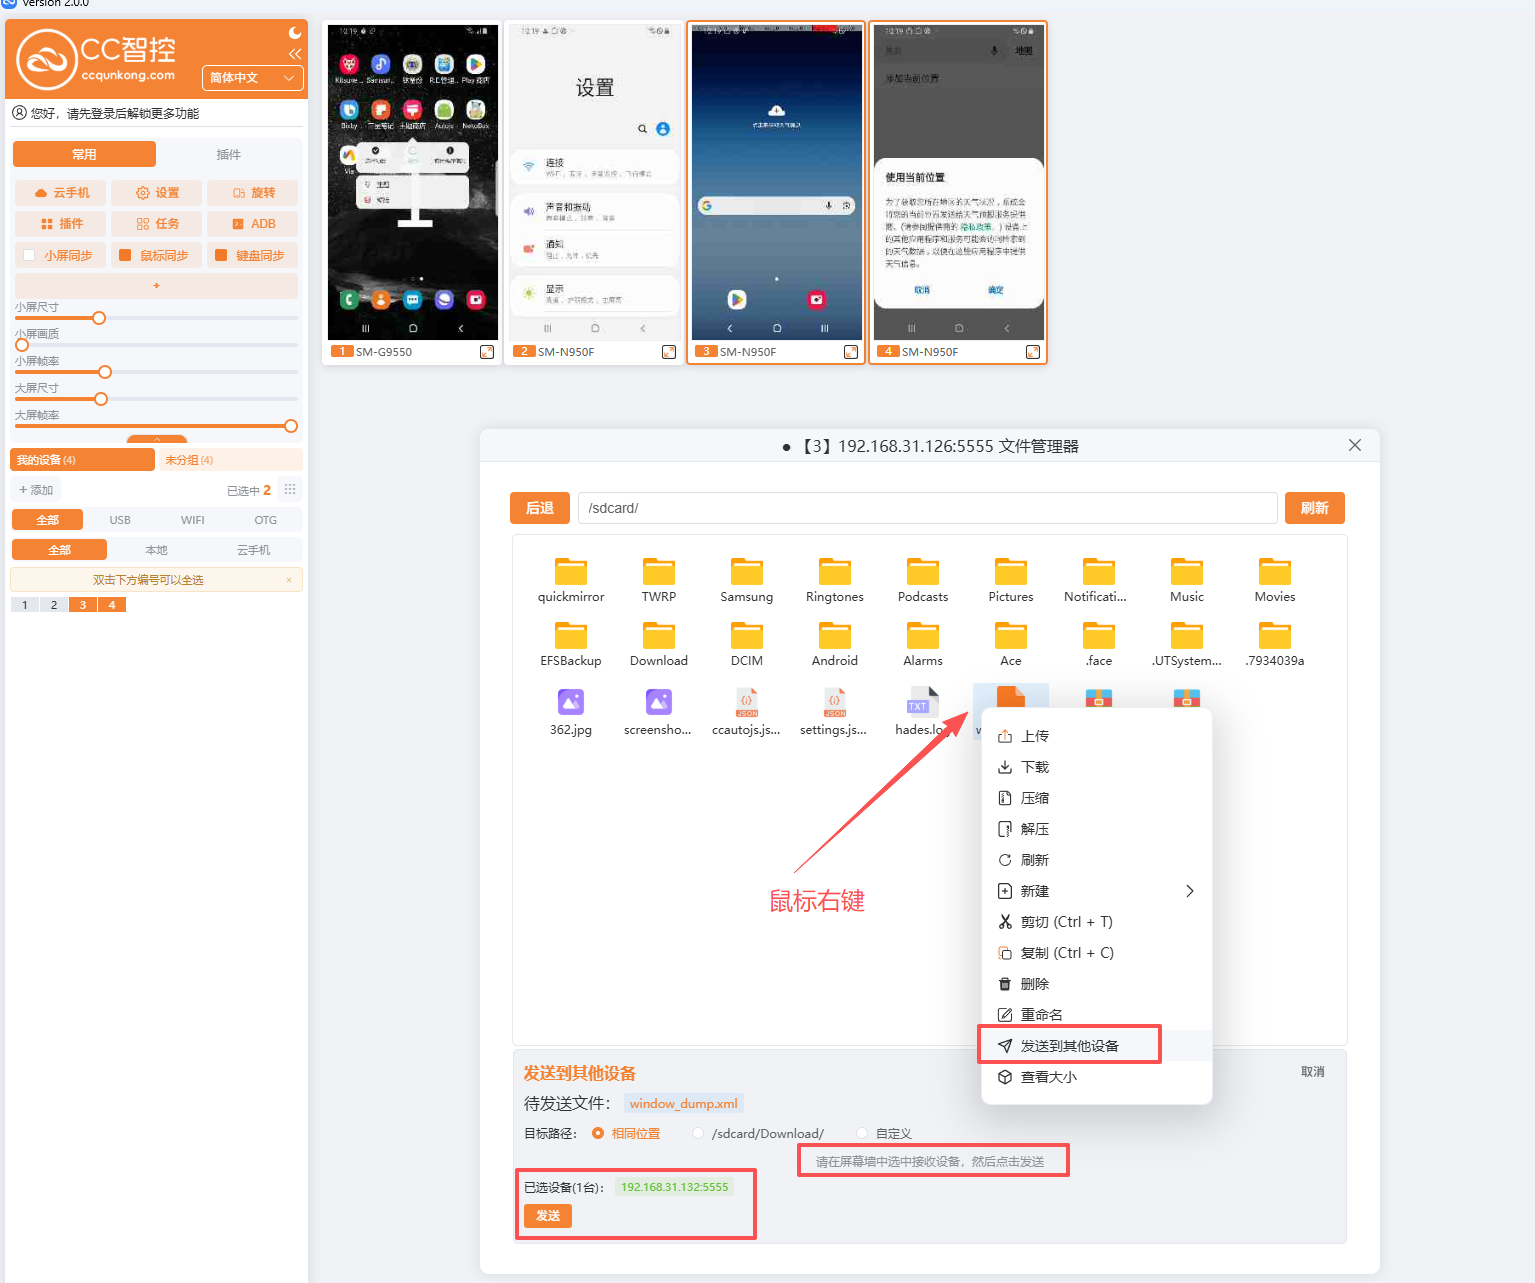The height and width of the screenshot is (1283, 1535).
Task: Open the settings.json file
Action: tap(834, 703)
